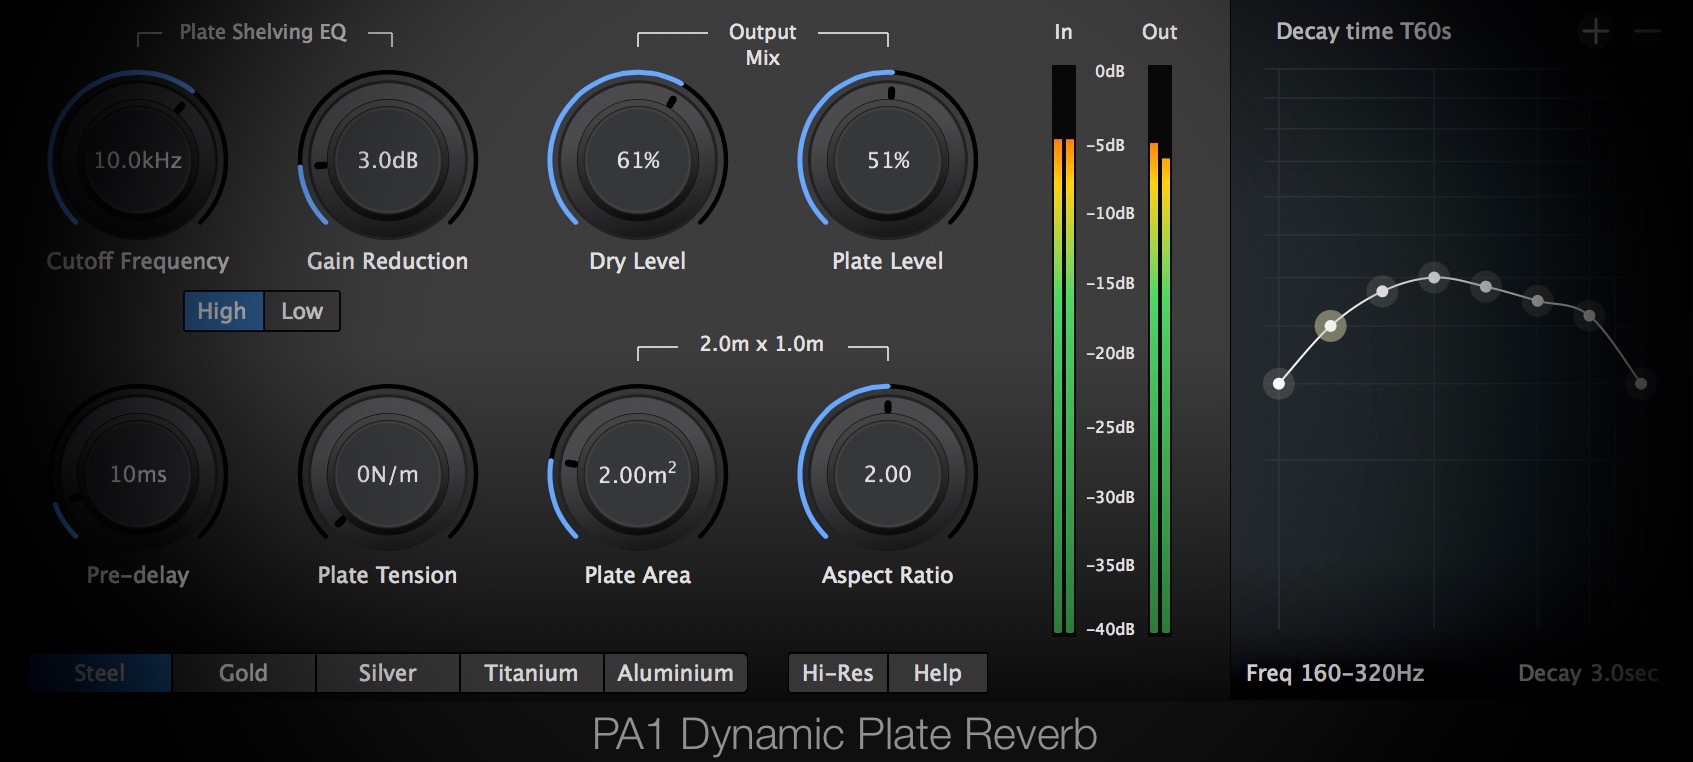The image size is (1693, 762).
Task: Select the High shelving filter mode
Action: click(x=223, y=311)
